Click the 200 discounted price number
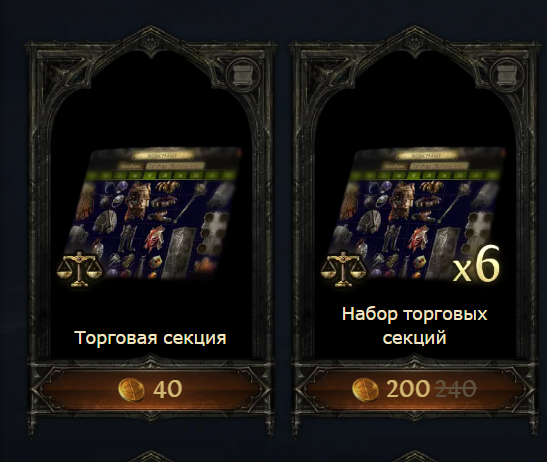The height and width of the screenshot is (462, 547). click(408, 389)
